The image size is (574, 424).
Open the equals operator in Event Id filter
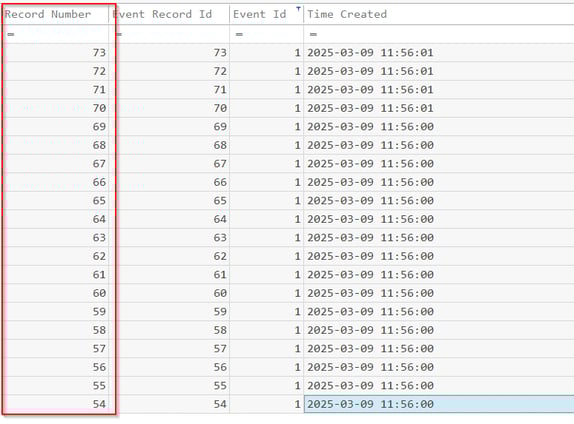pyautogui.click(x=239, y=34)
